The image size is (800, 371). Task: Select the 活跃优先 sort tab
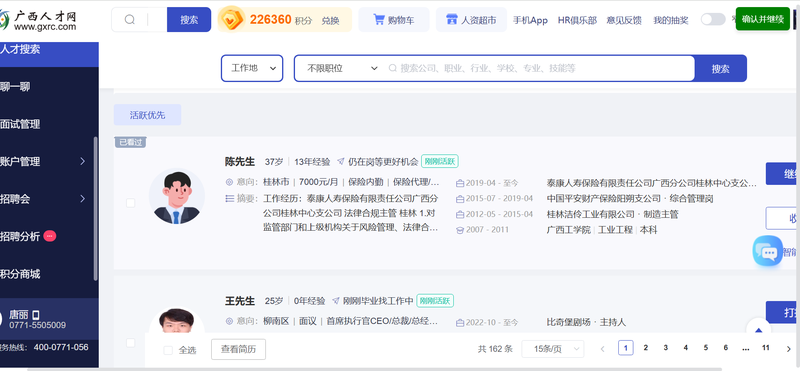tap(147, 115)
